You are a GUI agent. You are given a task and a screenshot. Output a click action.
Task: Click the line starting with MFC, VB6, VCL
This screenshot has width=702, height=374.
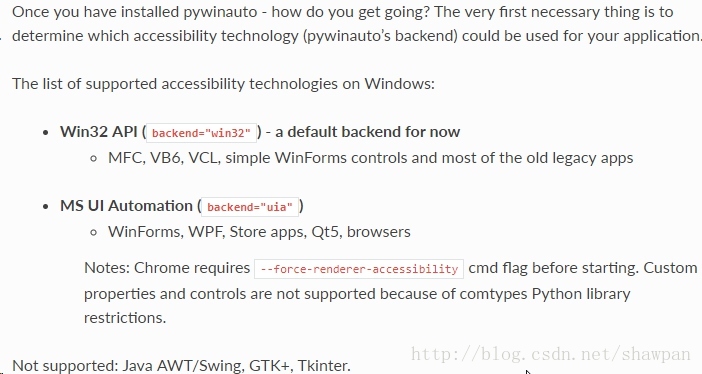(x=371, y=158)
